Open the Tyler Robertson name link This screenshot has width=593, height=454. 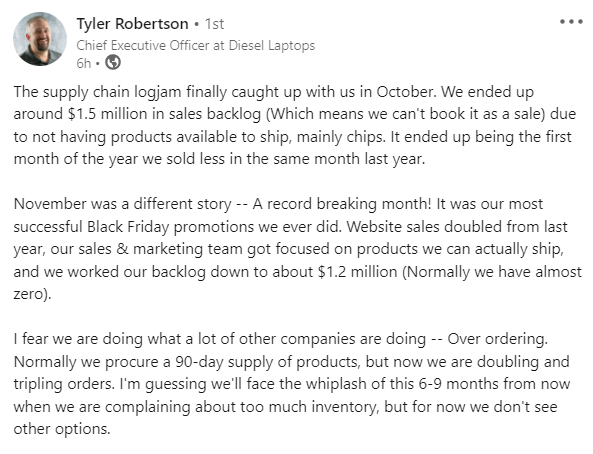(x=132, y=24)
